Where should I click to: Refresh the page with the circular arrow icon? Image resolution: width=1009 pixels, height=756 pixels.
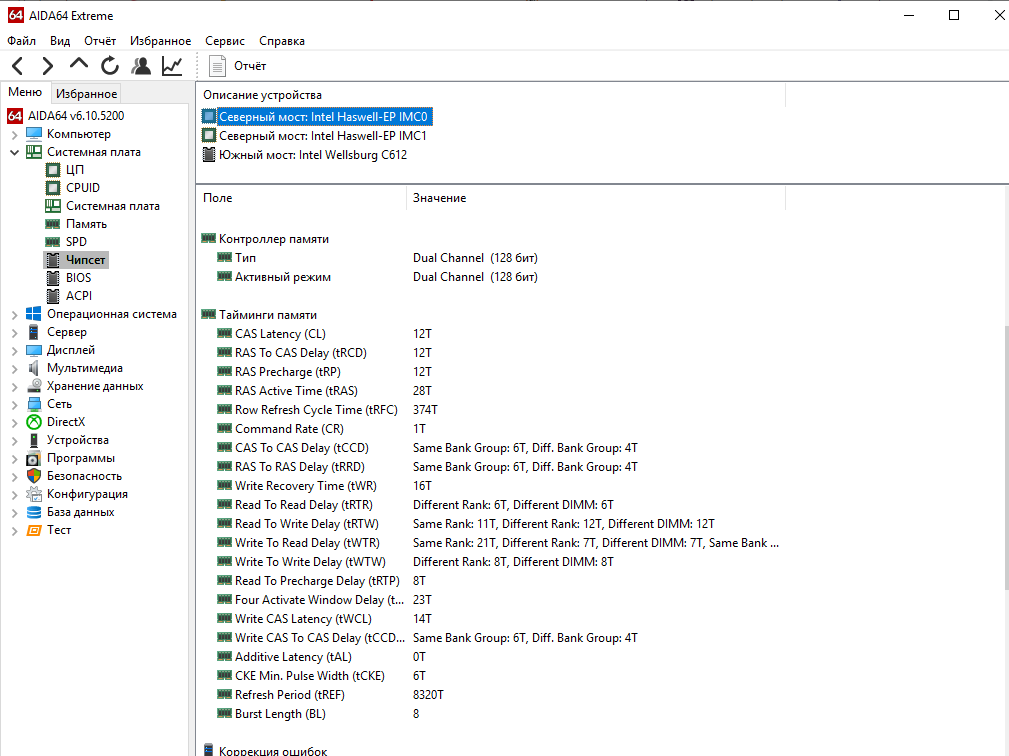[x=110, y=66]
